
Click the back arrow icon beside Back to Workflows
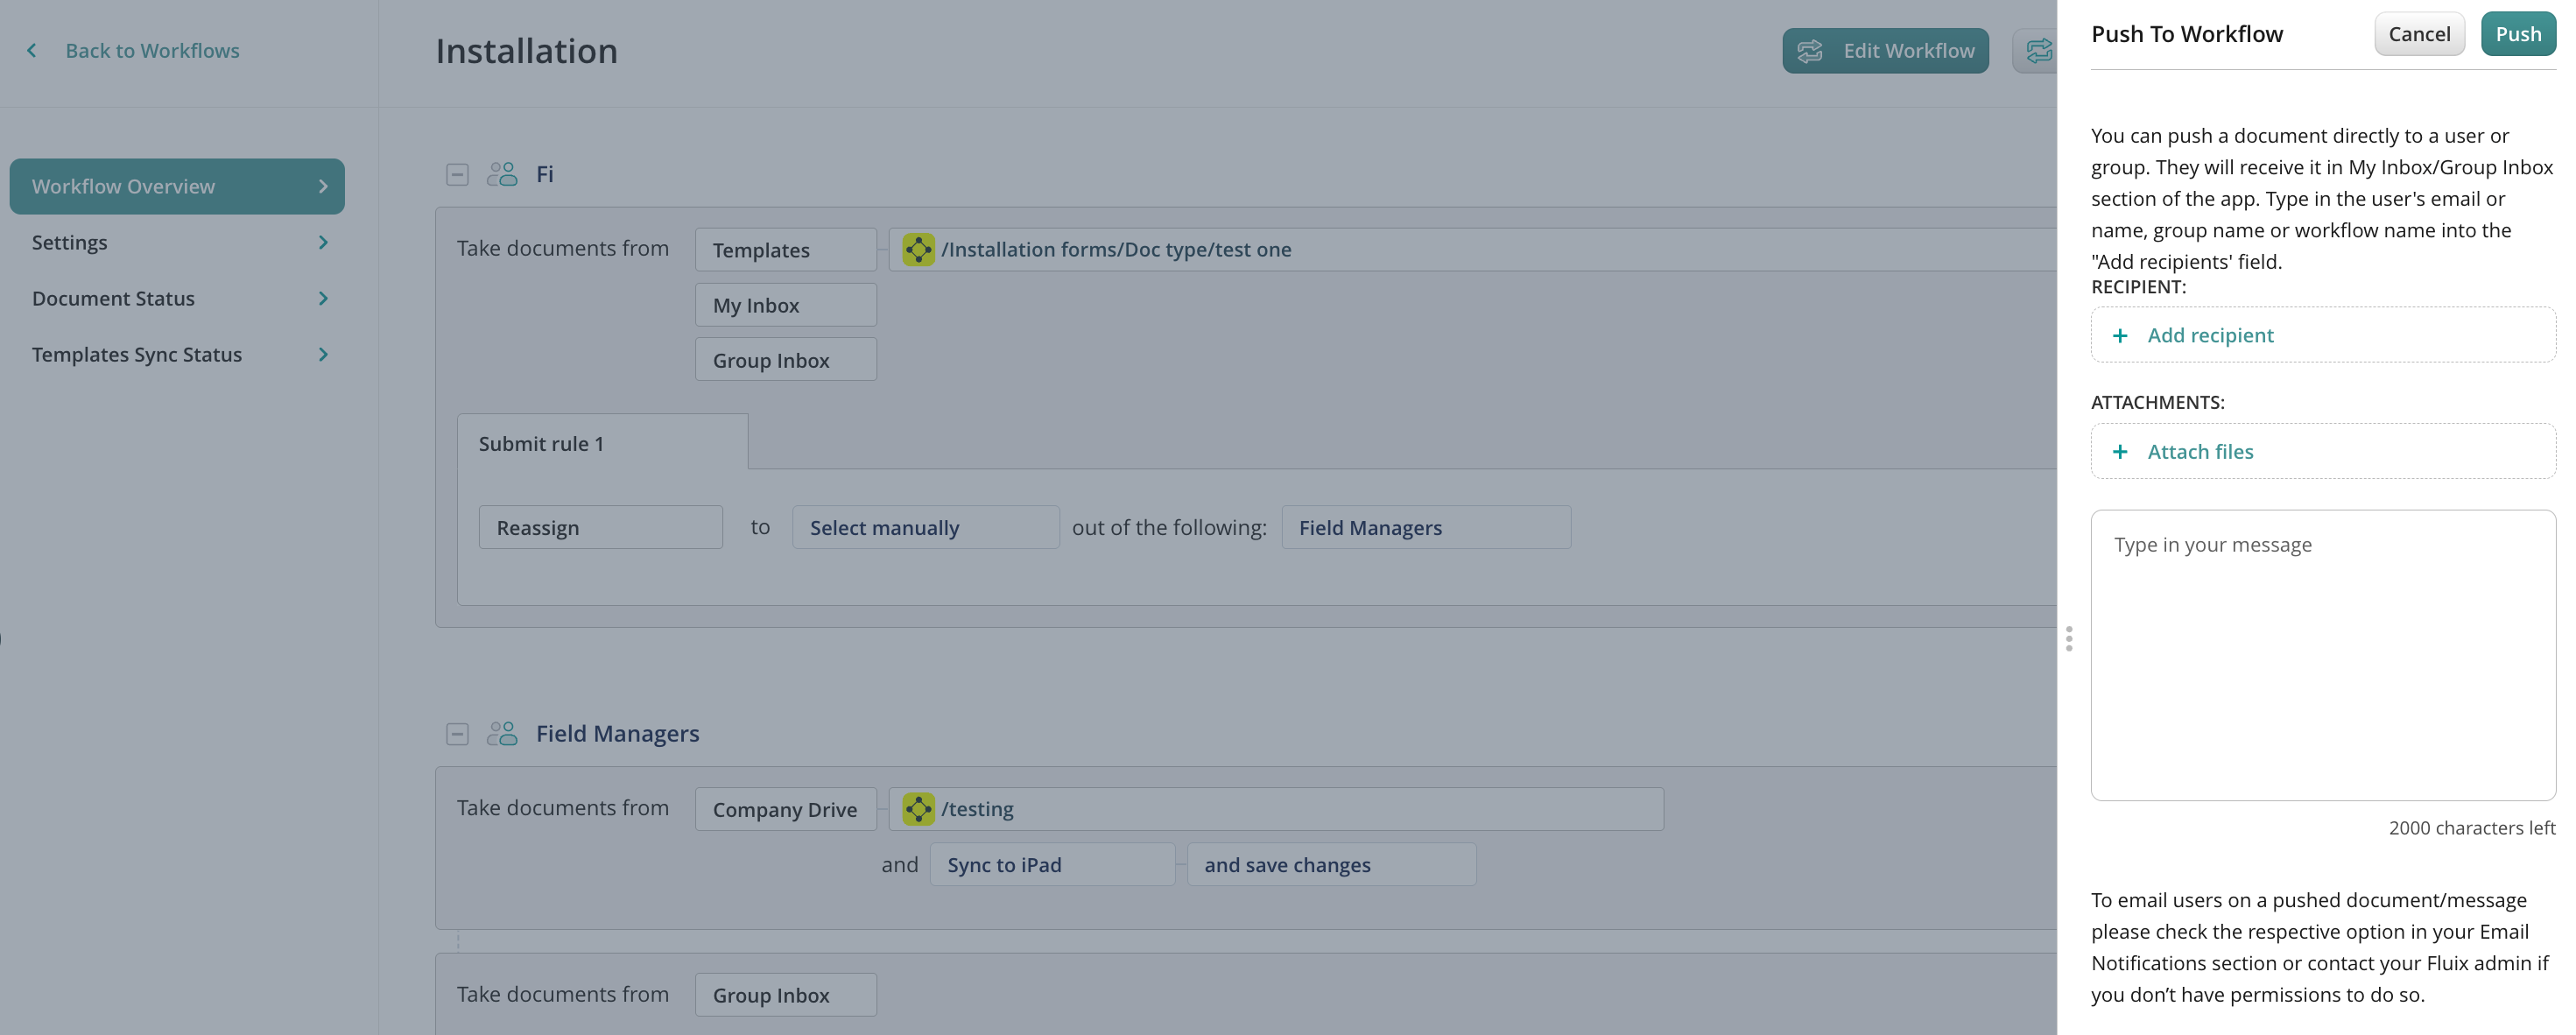(x=32, y=50)
